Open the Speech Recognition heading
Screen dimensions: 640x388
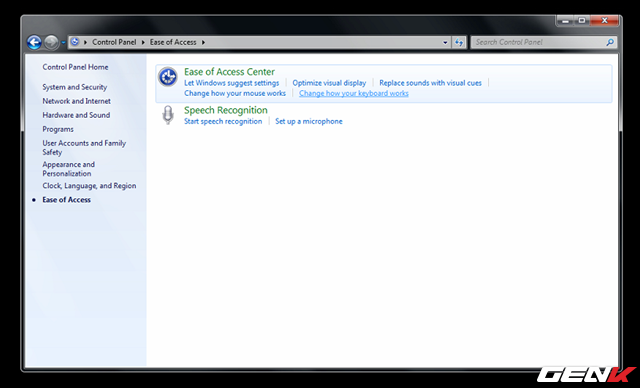(x=226, y=110)
